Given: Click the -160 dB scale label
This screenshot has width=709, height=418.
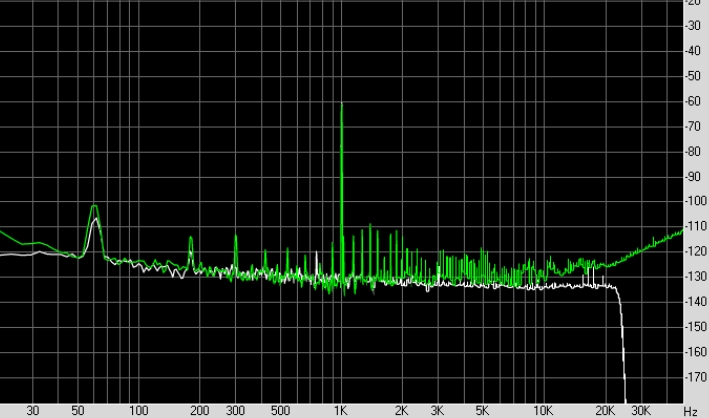Looking at the screenshot, I should [695, 351].
